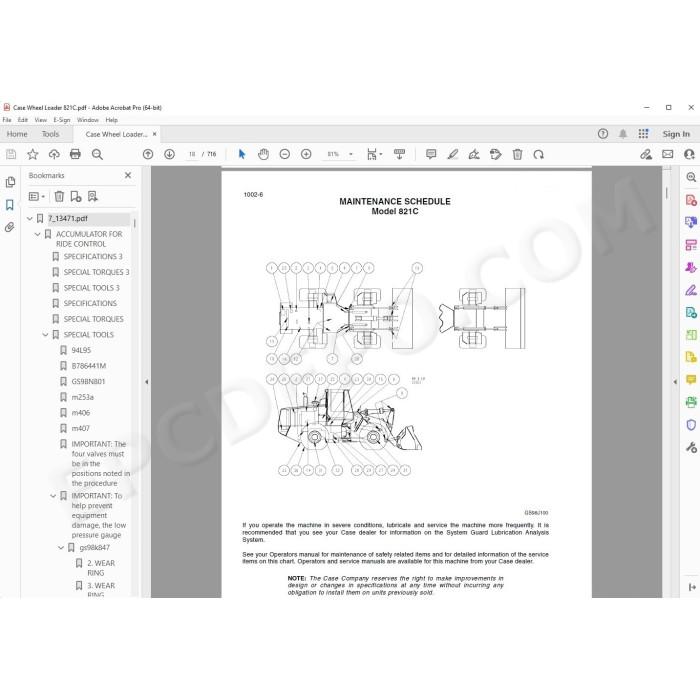Image resolution: width=700 pixels, height=700 pixels.
Task: Delete page with trash icon
Action: click(517, 154)
